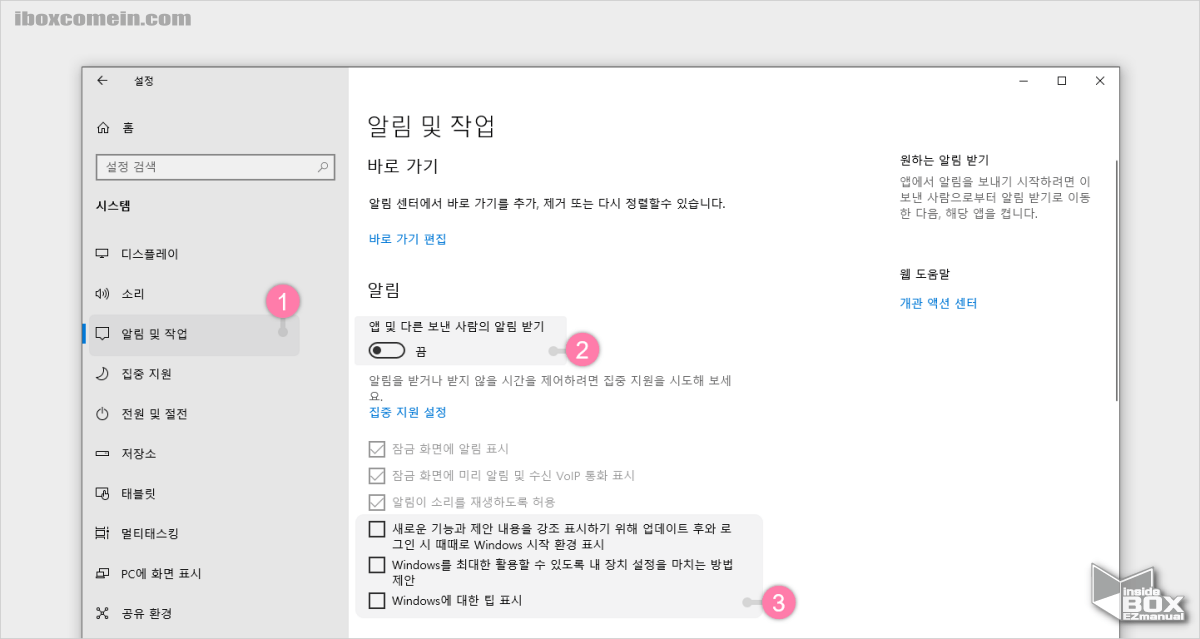
Task: Open 전원 및 절전 power settings icon
Action: point(103,413)
